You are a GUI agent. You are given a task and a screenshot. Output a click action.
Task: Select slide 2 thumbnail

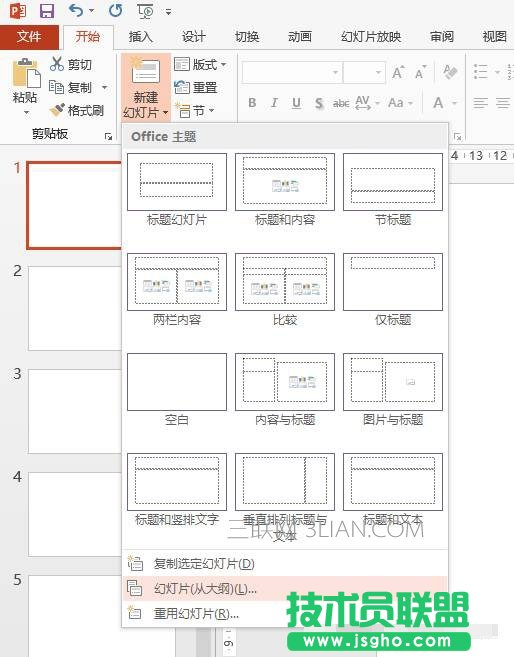tap(75, 308)
